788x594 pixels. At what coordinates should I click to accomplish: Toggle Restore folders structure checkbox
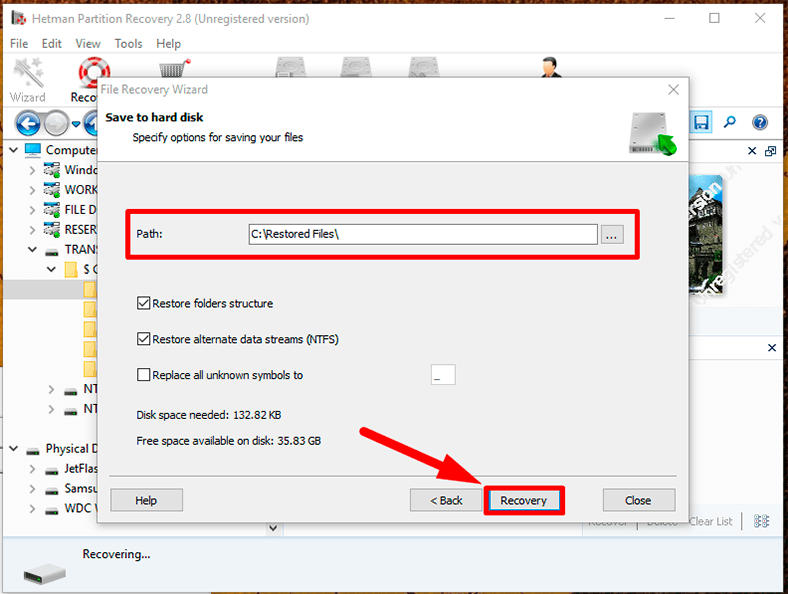click(x=144, y=303)
